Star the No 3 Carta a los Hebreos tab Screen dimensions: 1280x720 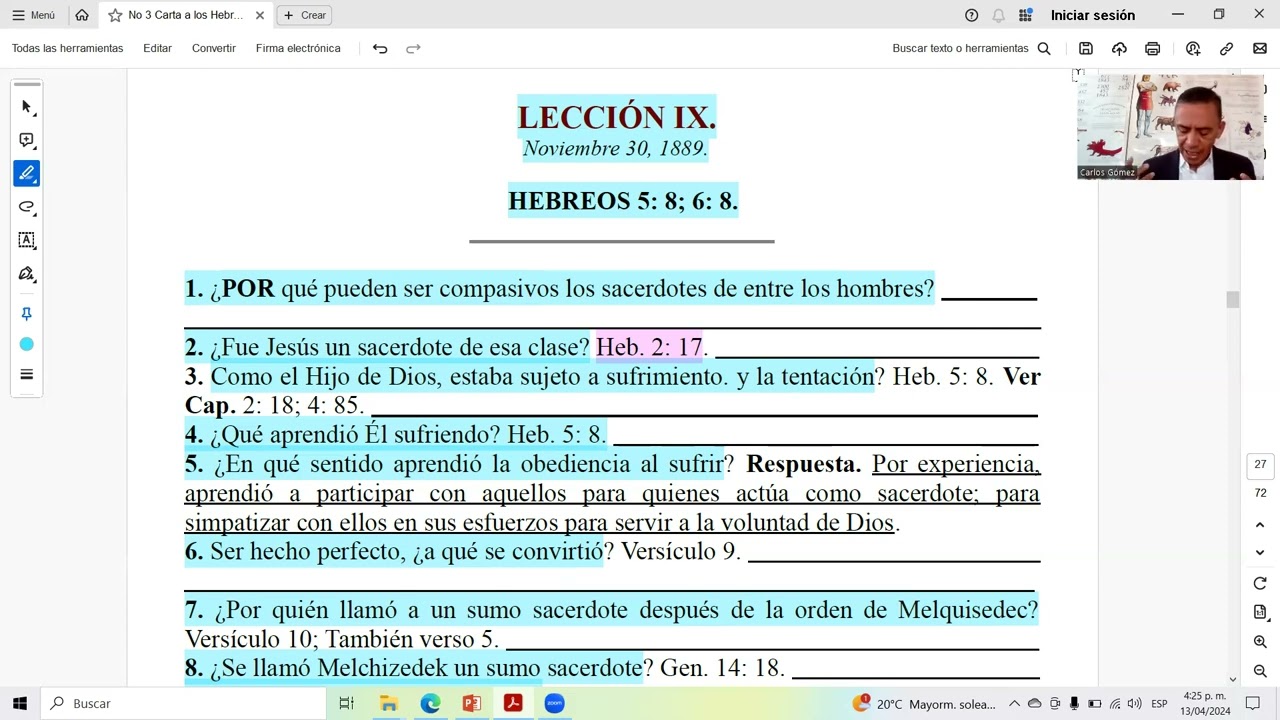point(115,15)
